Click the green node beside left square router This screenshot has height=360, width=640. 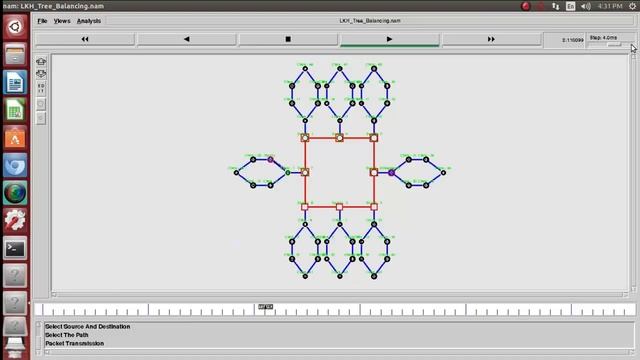click(x=288, y=173)
